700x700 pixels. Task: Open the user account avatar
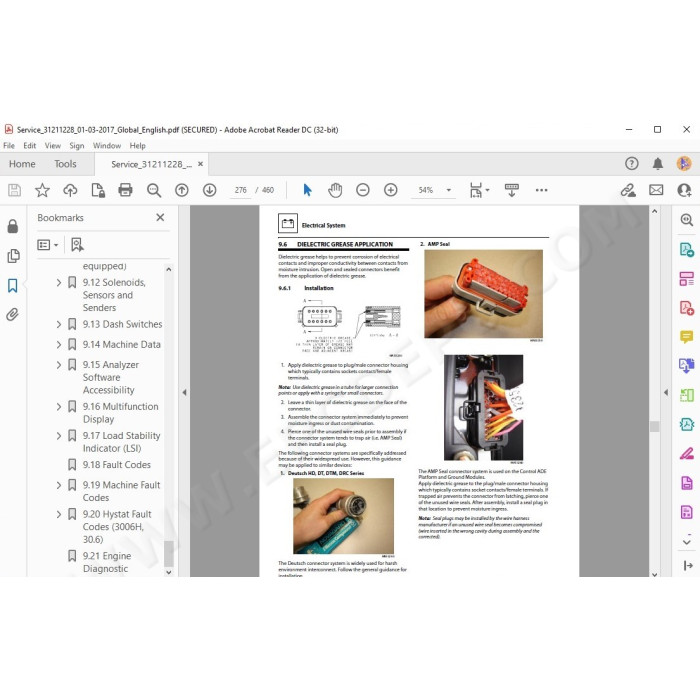(684, 164)
